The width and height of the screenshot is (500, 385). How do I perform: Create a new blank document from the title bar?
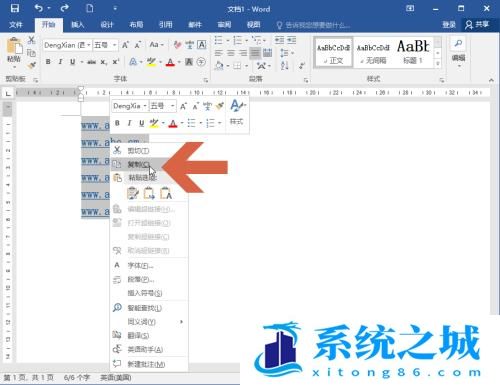point(90,8)
